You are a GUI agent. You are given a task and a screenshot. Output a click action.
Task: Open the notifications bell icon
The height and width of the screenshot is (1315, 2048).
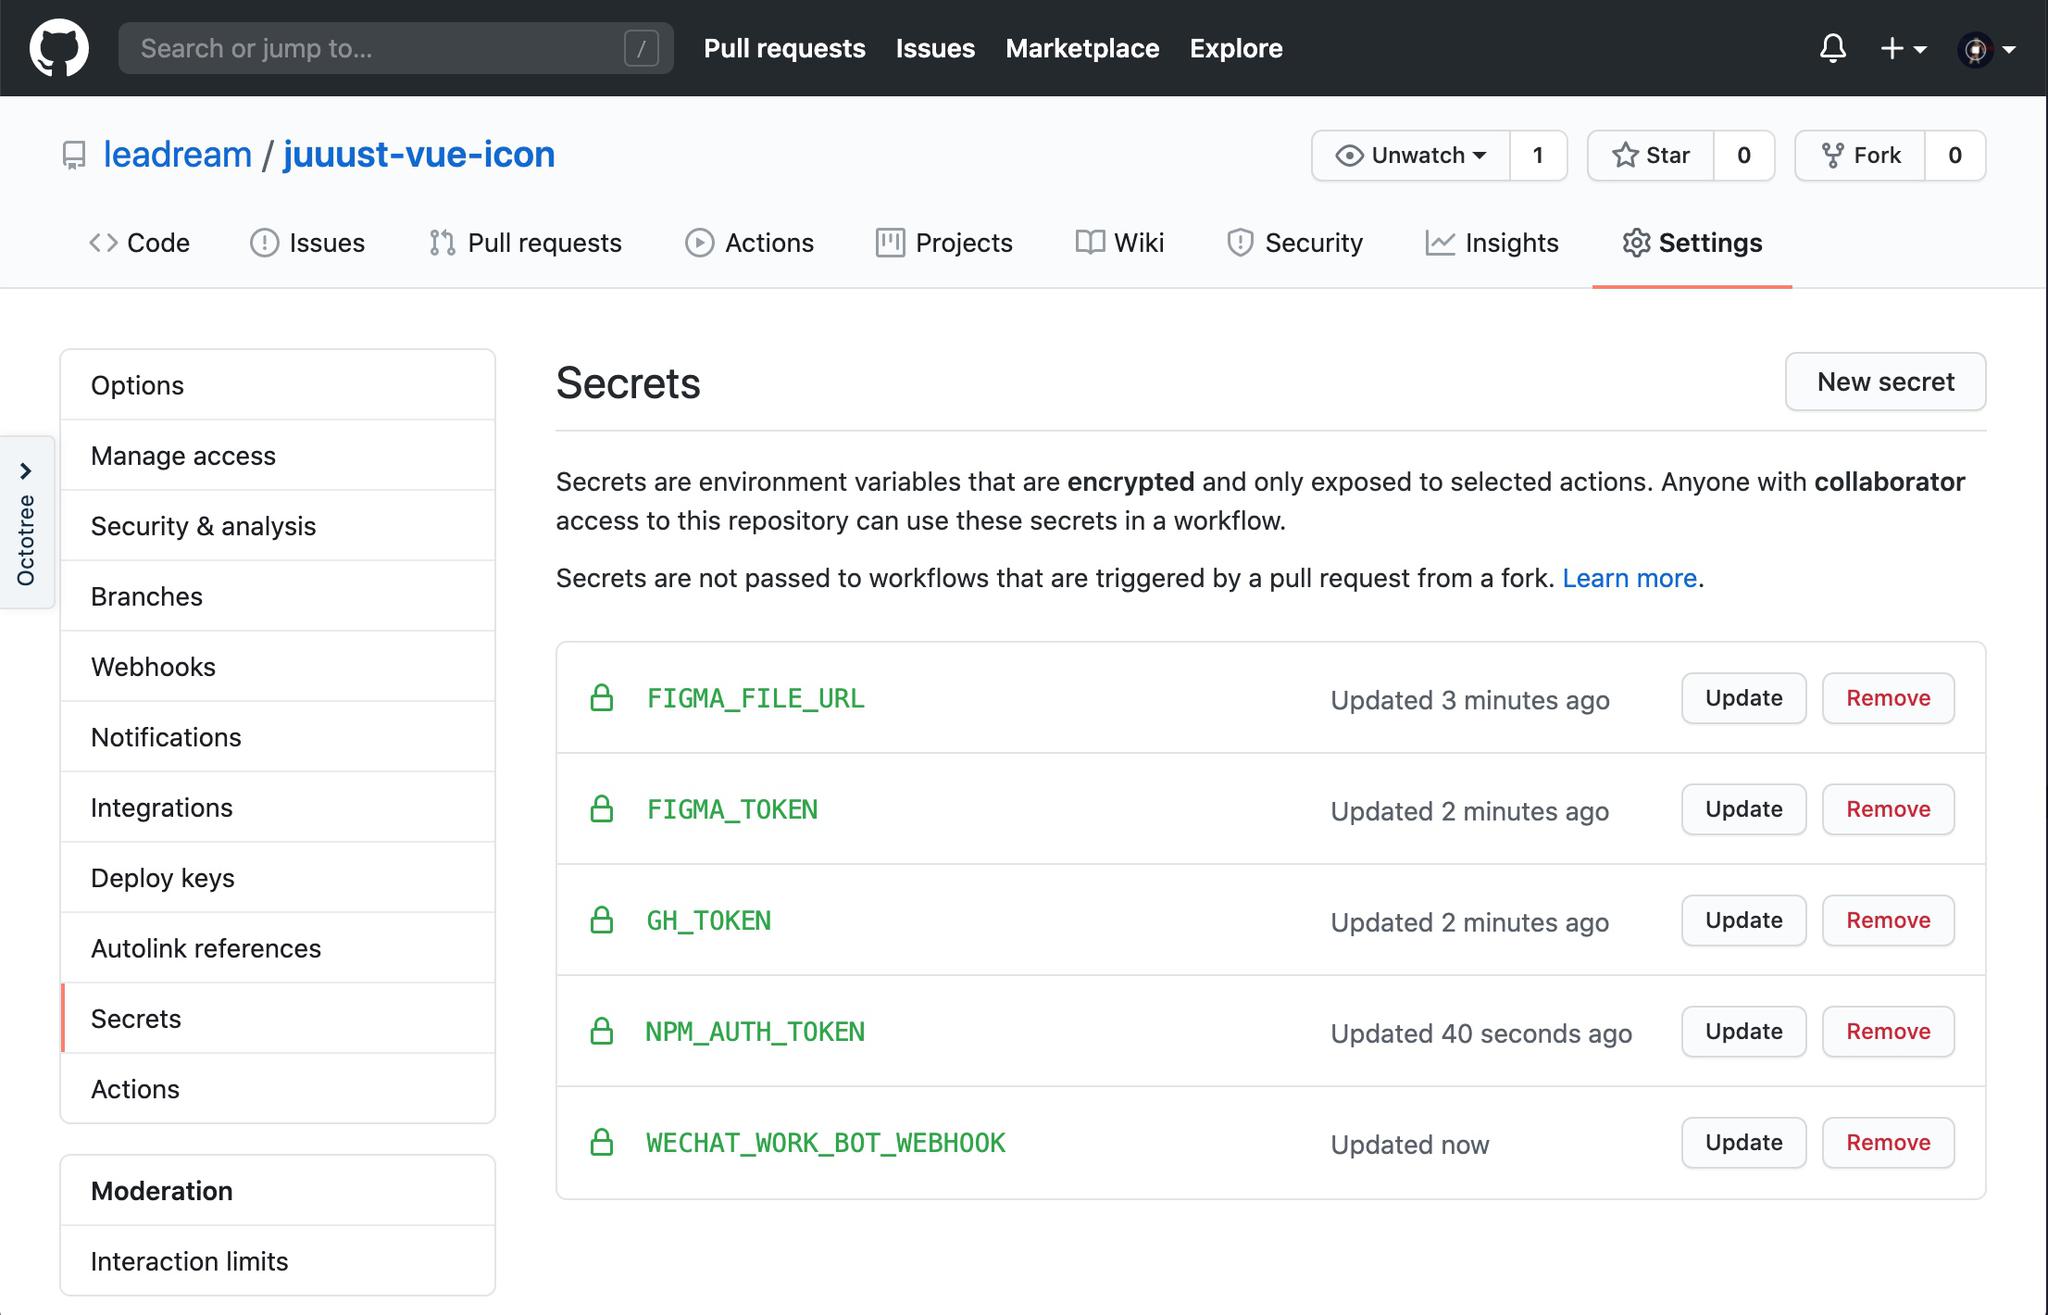tap(1833, 47)
